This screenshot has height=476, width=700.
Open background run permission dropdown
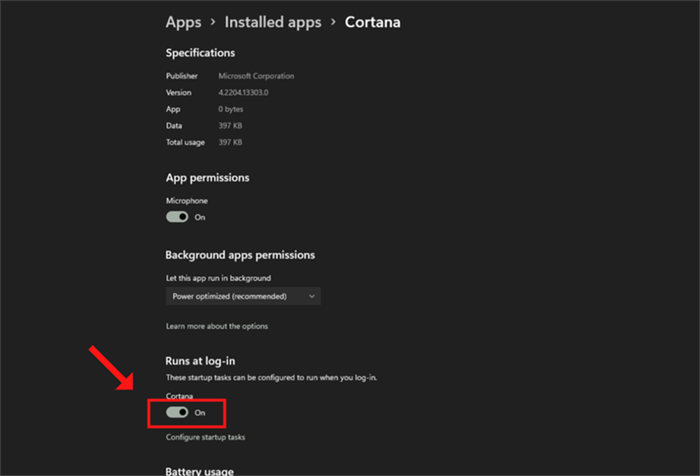pyautogui.click(x=243, y=296)
